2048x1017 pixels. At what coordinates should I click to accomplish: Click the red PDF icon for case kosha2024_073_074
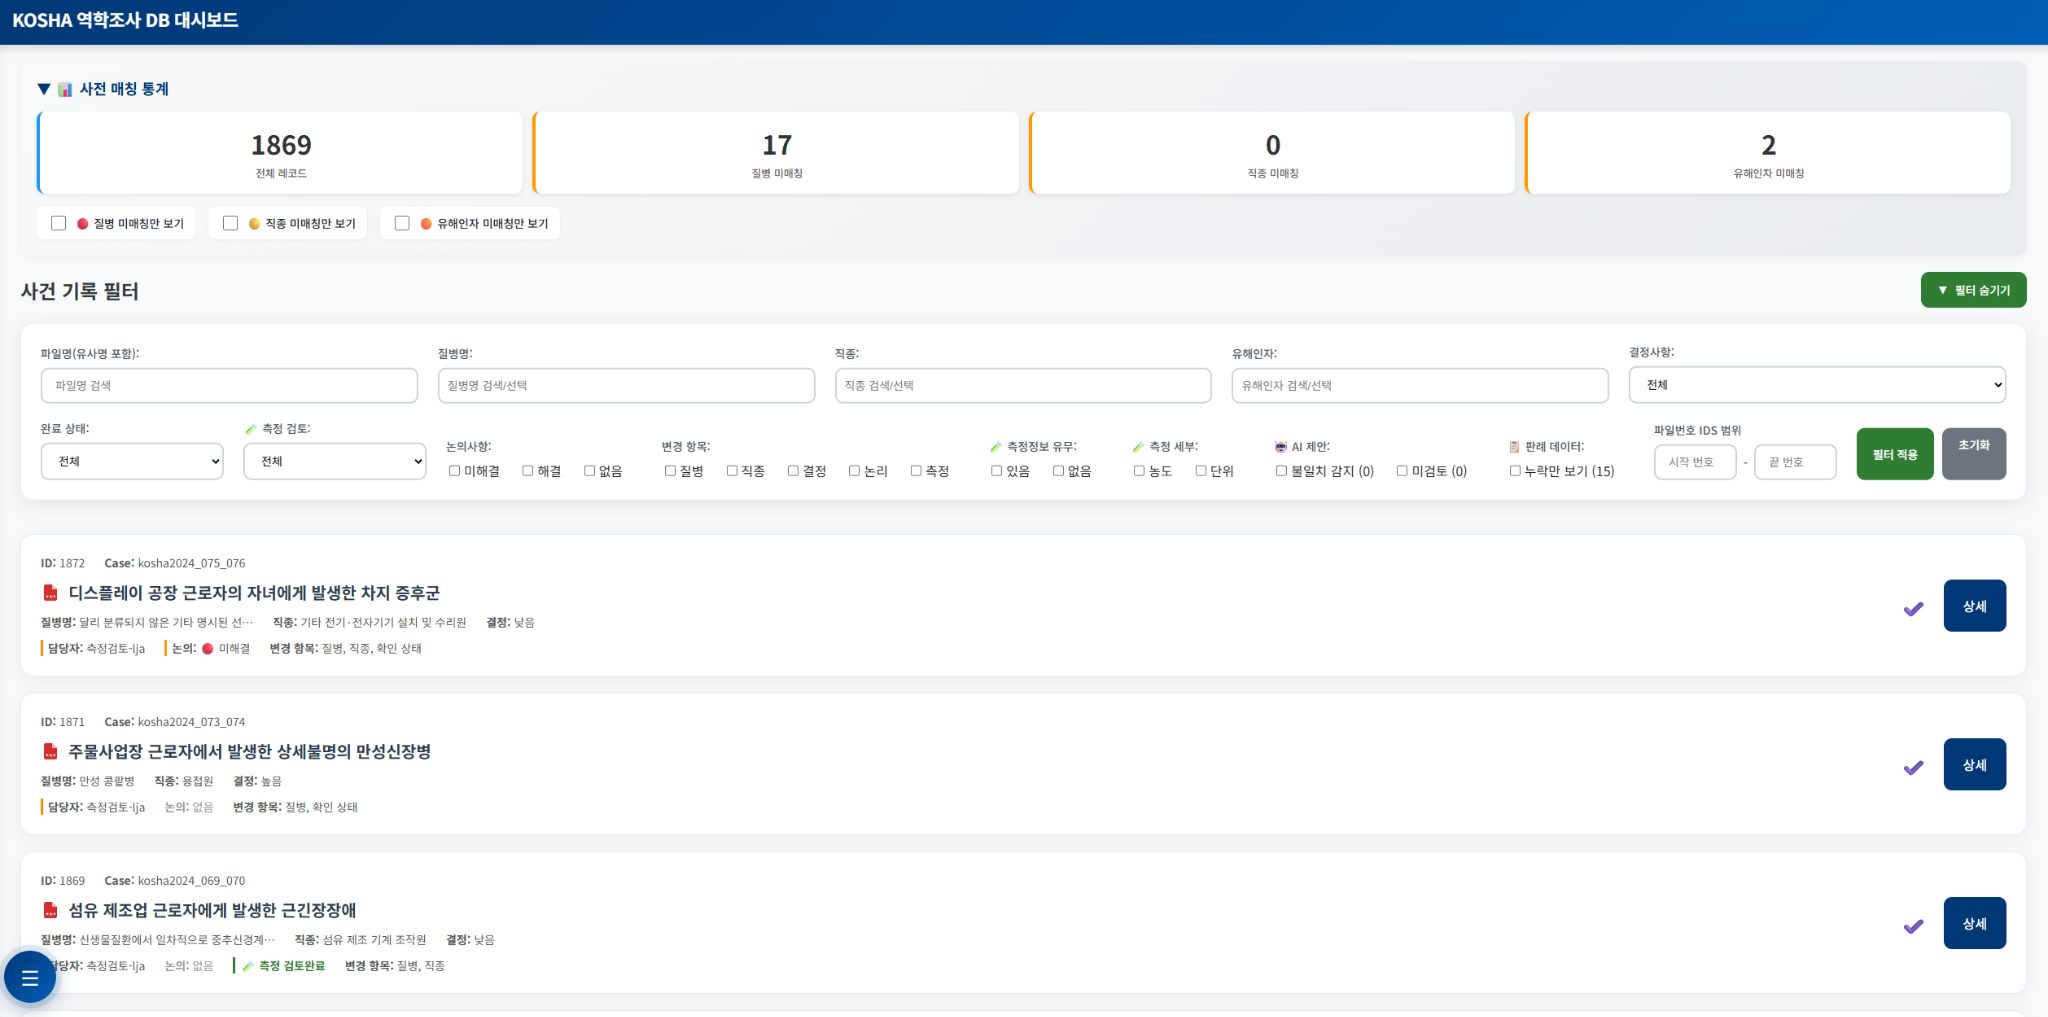click(50, 751)
